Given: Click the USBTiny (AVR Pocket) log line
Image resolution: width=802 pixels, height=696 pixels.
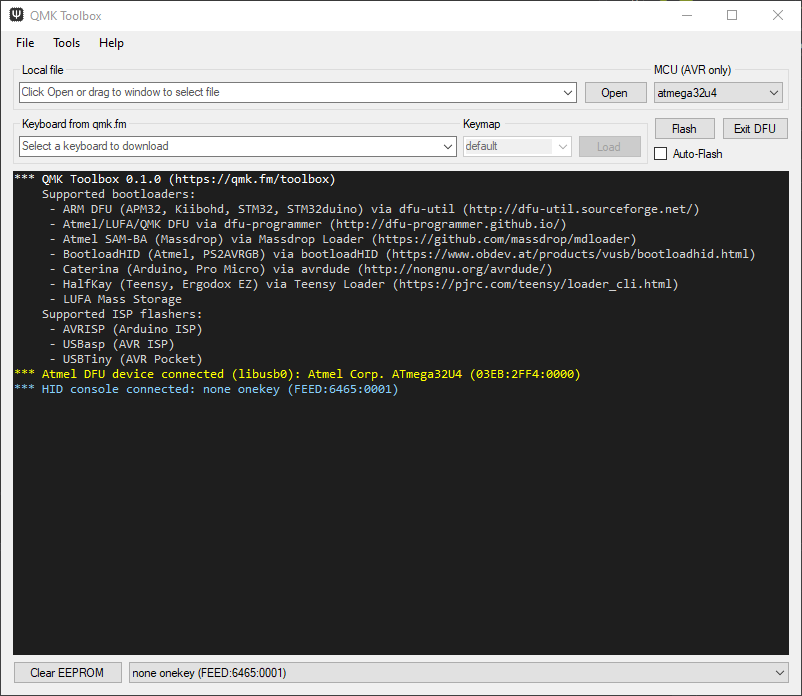Looking at the screenshot, I should pyautogui.click(x=126, y=359).
